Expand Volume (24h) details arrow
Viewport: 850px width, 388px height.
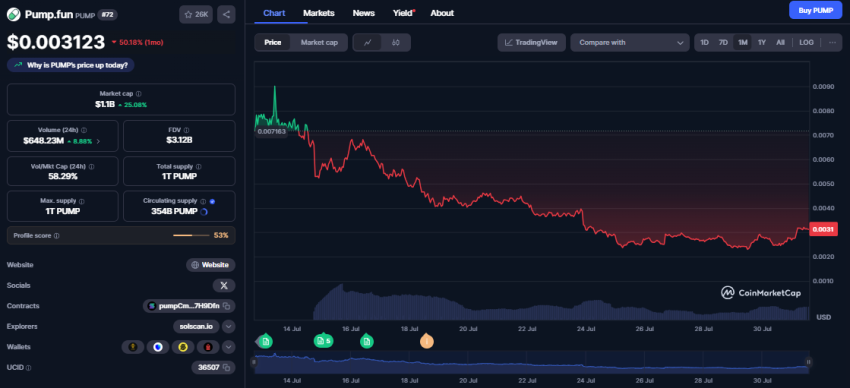(98, 141)
